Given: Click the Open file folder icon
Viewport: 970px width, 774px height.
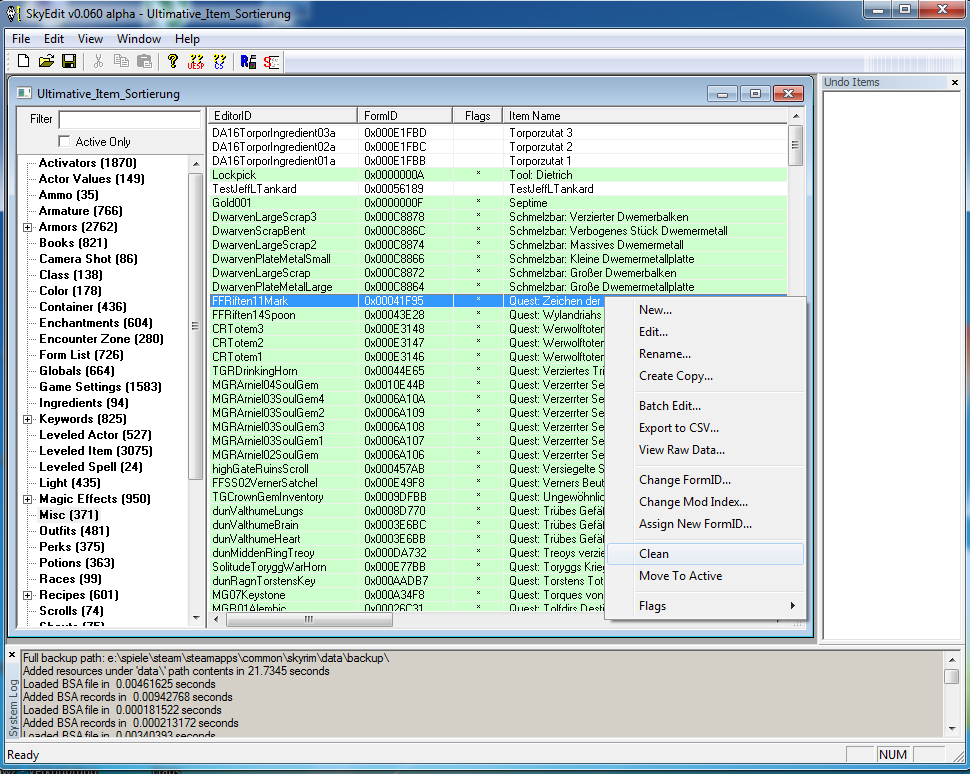Looking at the screenshot, I should [x=46, y=61].
